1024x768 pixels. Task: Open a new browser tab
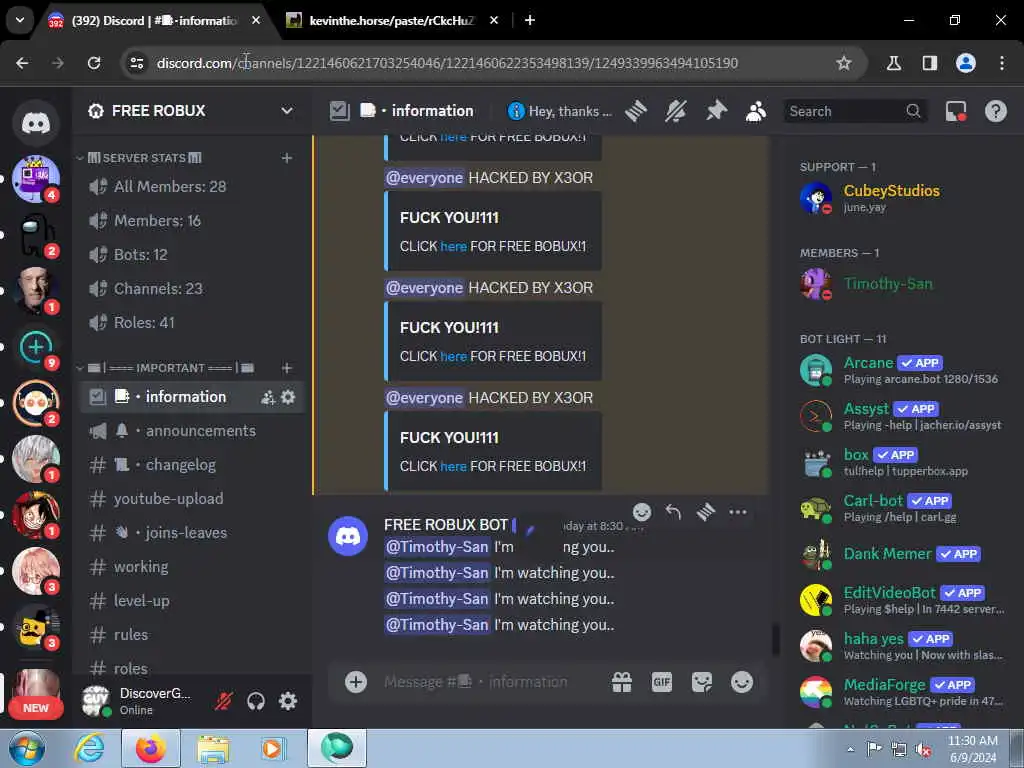(530, 20)
